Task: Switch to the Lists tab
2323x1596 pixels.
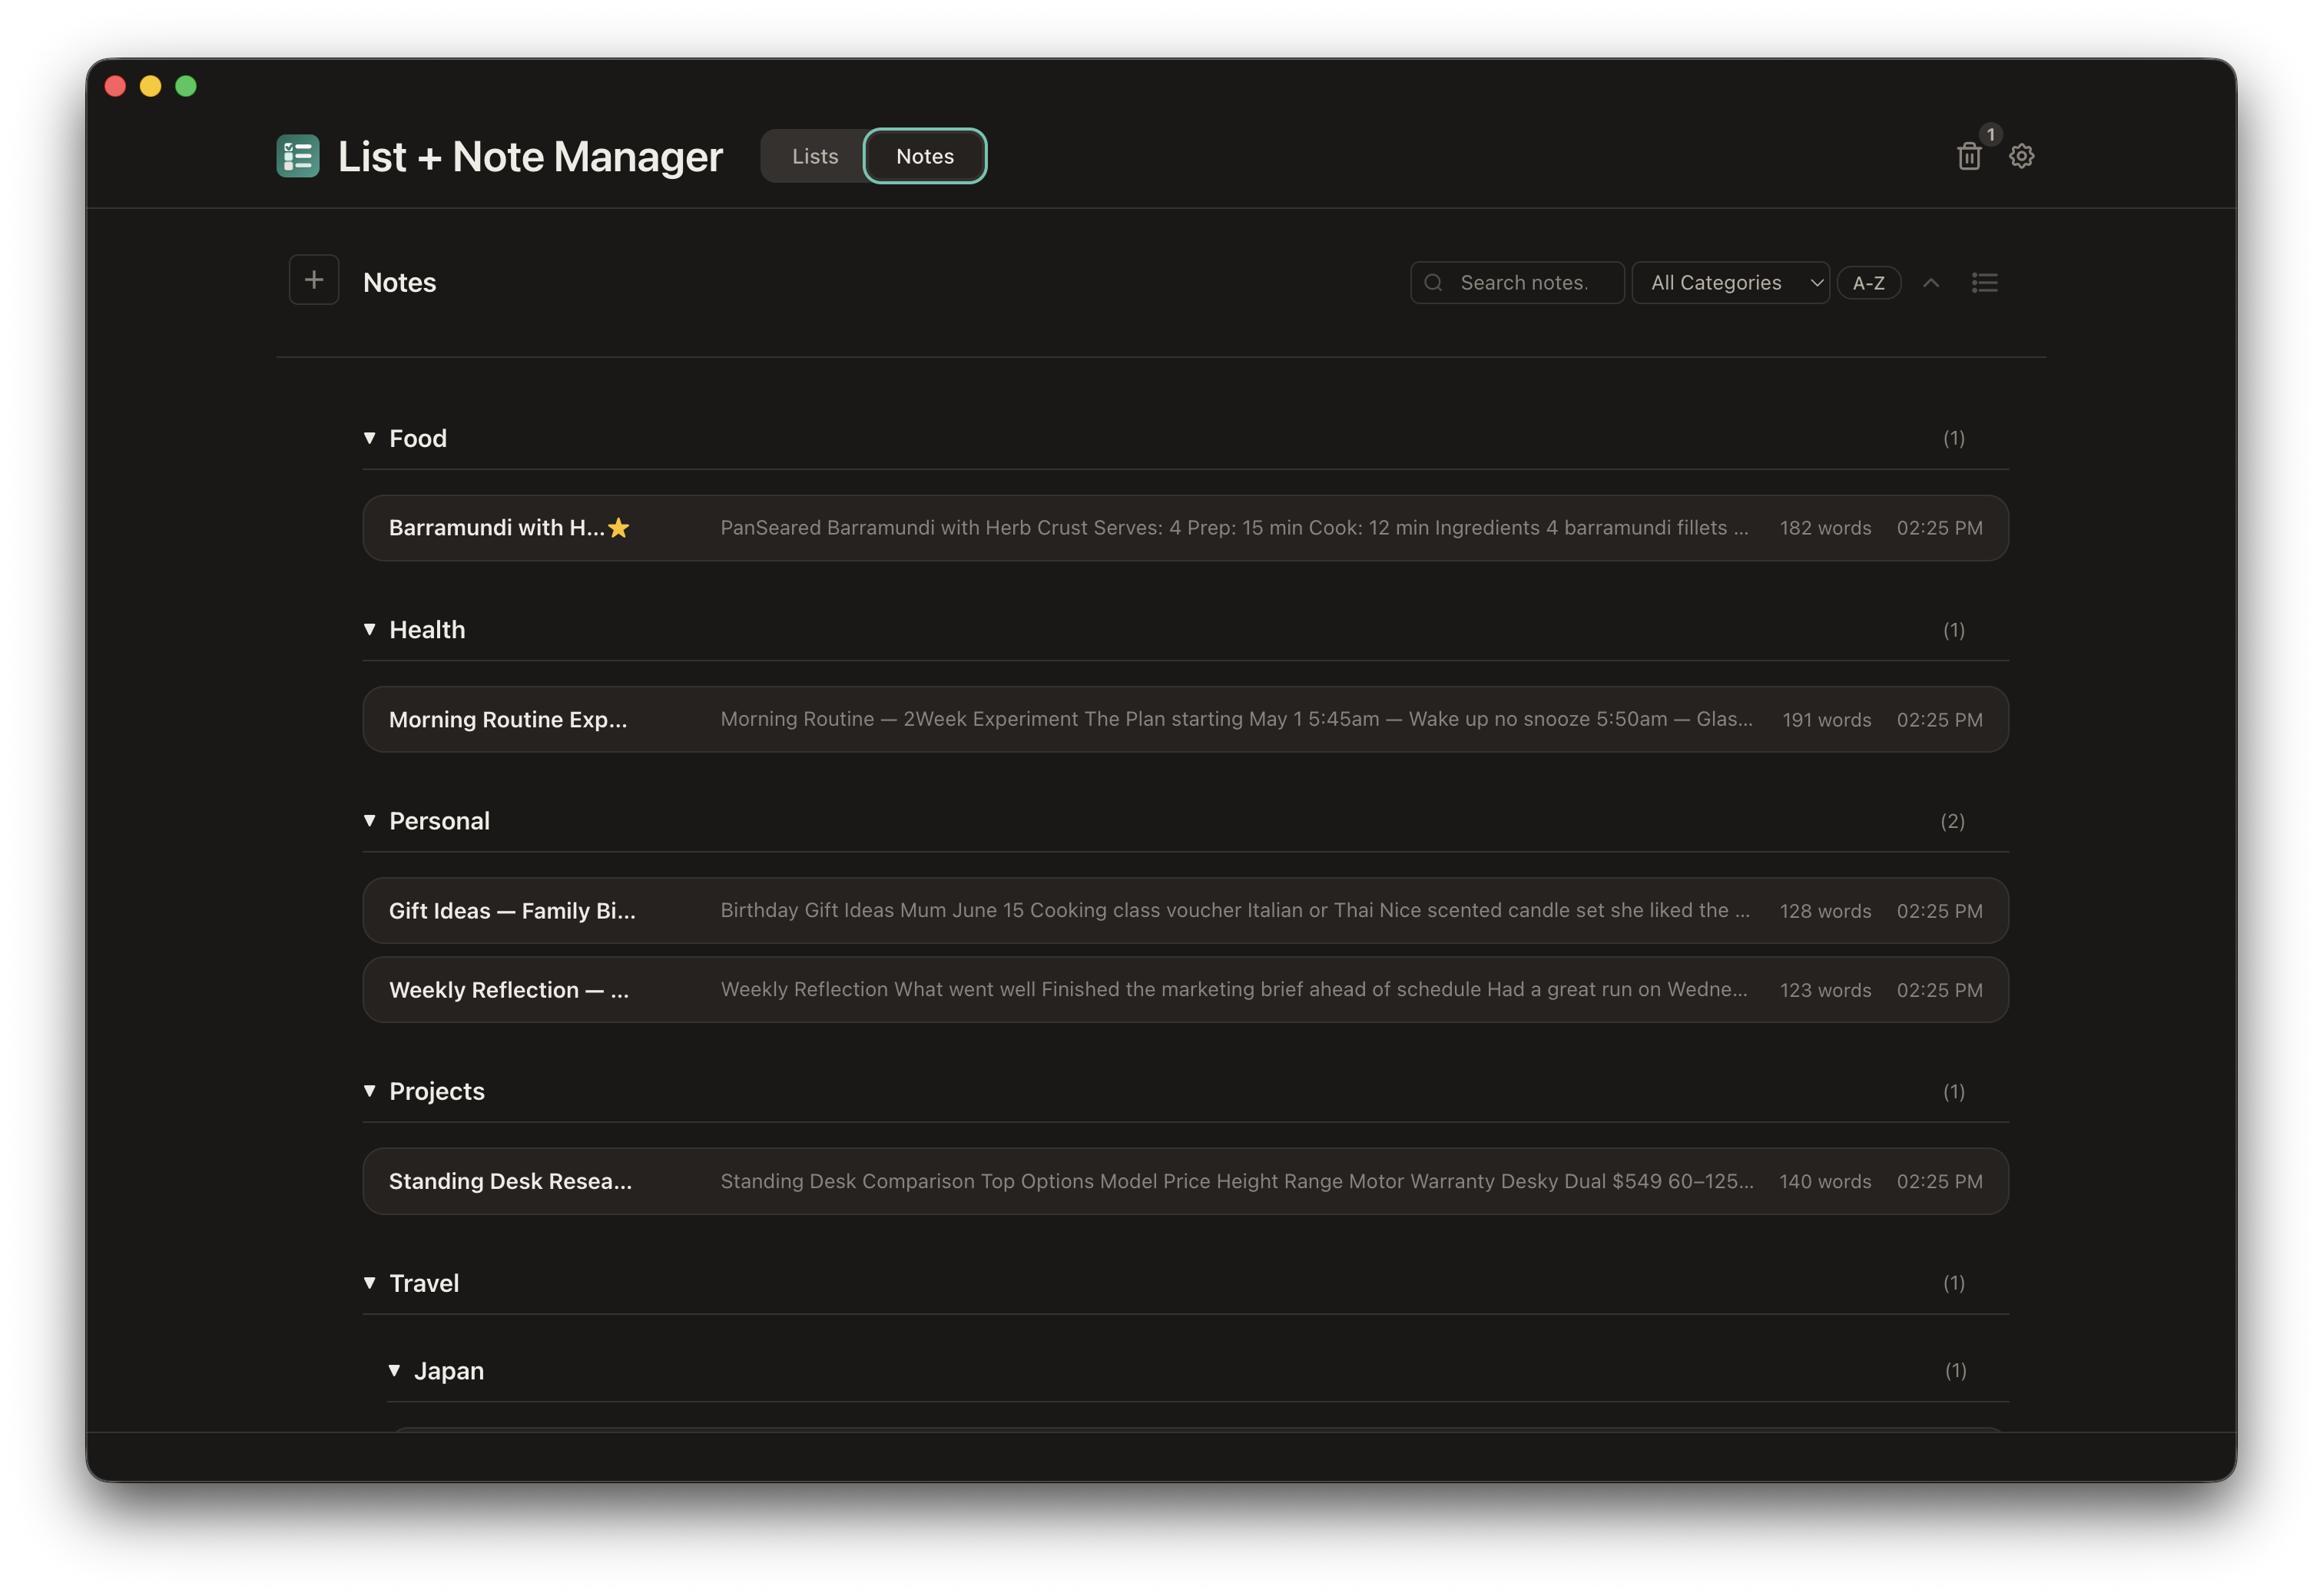Action: point(815,156)
